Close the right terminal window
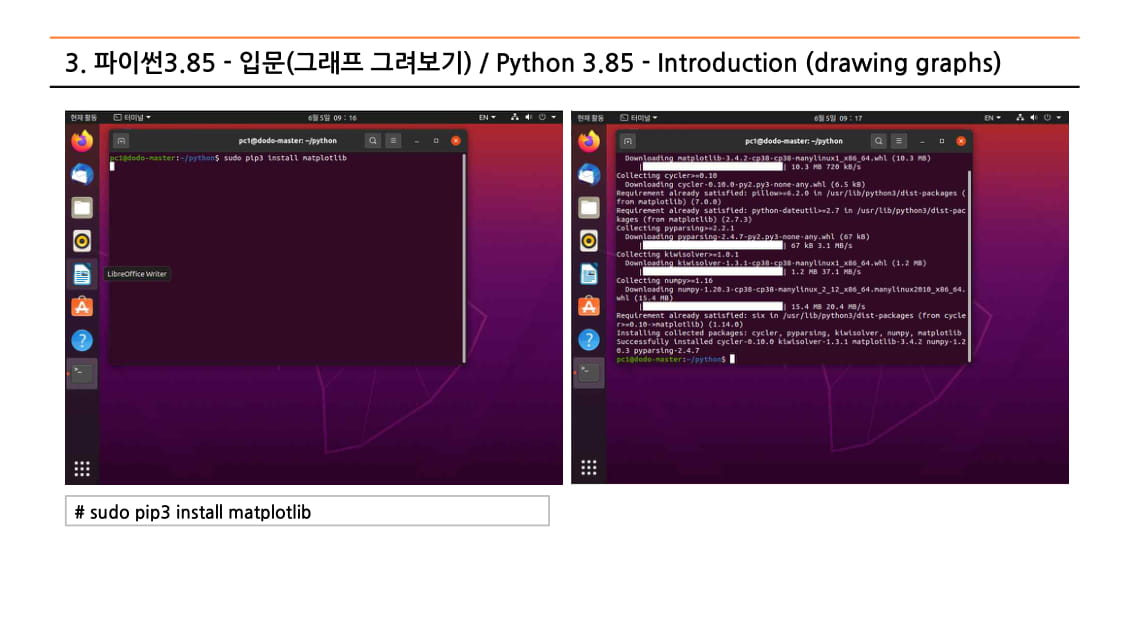 tap(961, 141)
